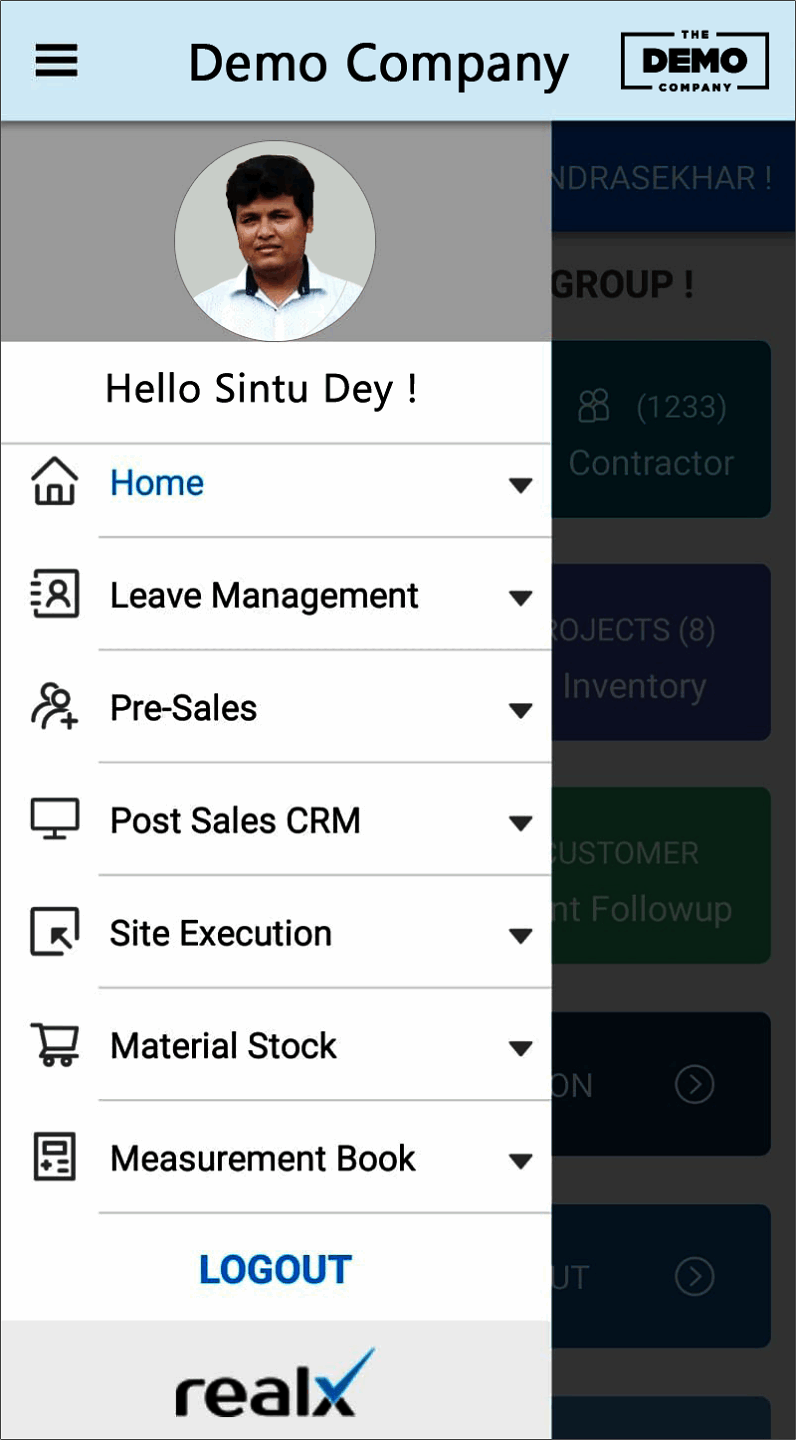Select Post Sales CRM menu item

pyautogui.click(x=235, y=820)
